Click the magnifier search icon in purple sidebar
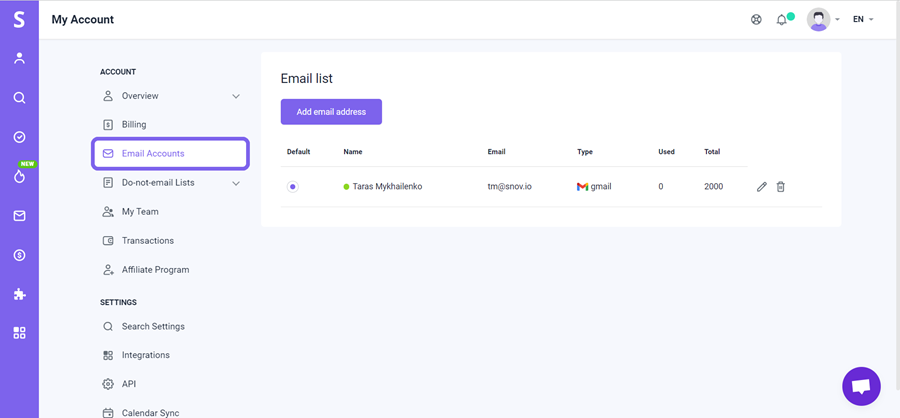This screenshot has width=900, height=418. 20,98
